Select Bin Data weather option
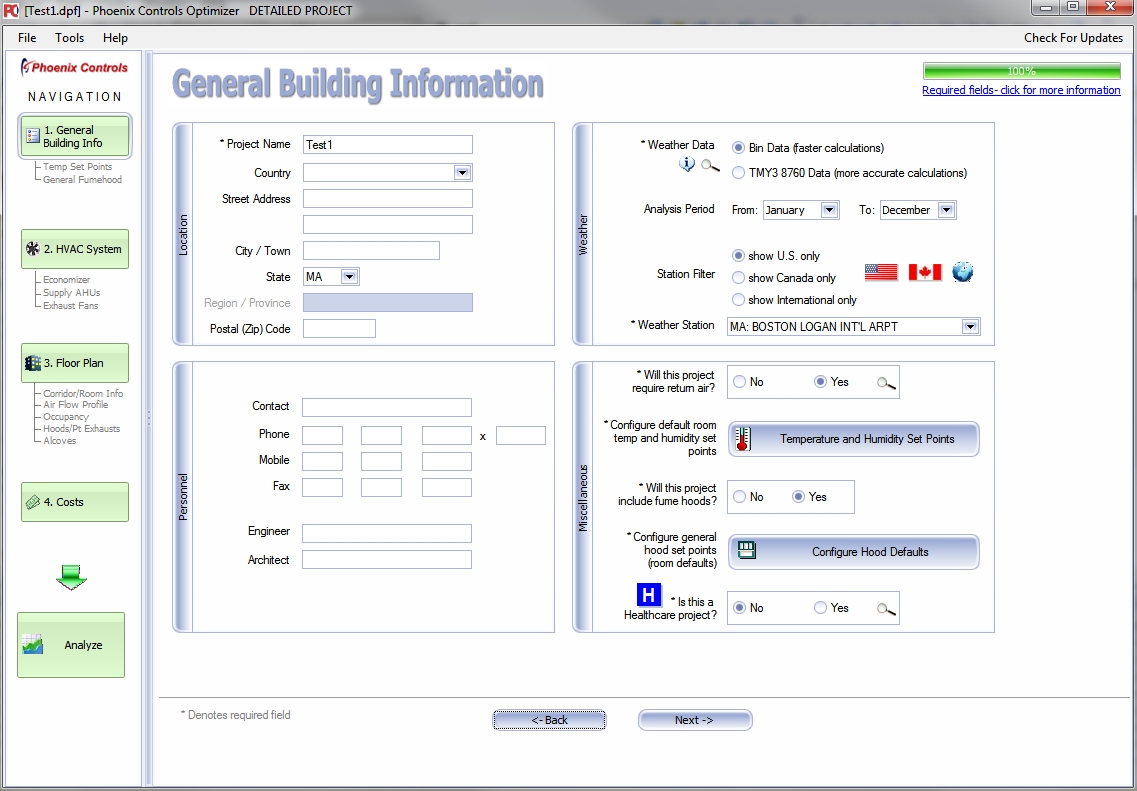The height and width of the screenshot is (791, 1137). click(738, 148)
